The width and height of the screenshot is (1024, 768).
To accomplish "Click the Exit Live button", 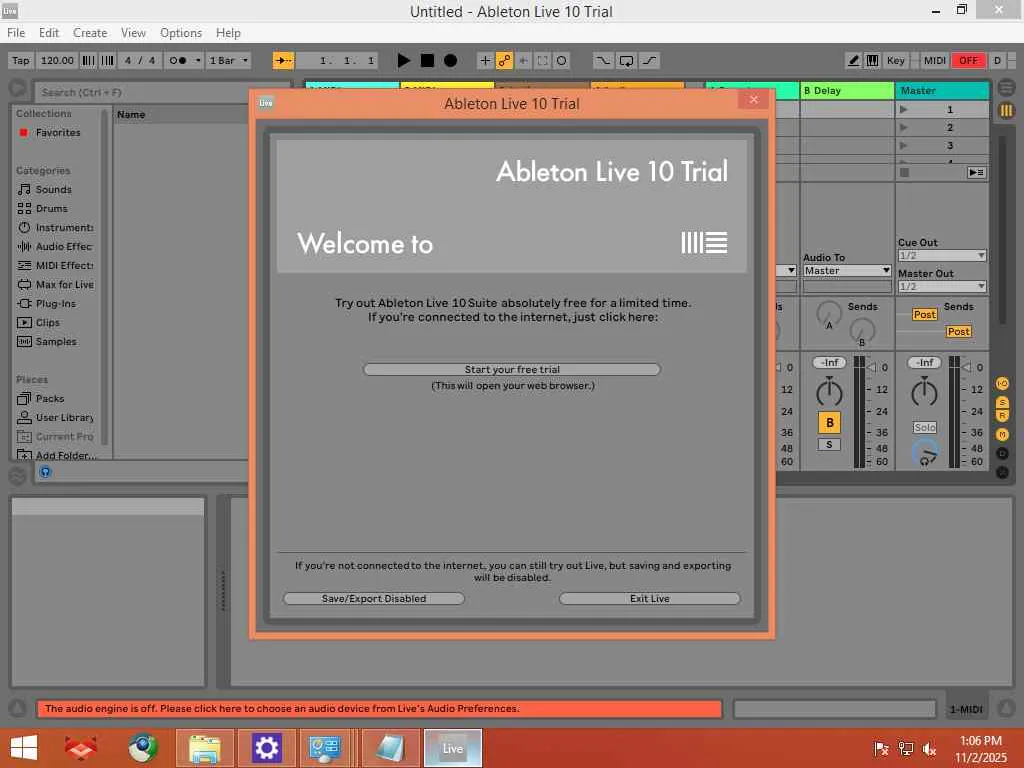I will (x=649, y=599).
